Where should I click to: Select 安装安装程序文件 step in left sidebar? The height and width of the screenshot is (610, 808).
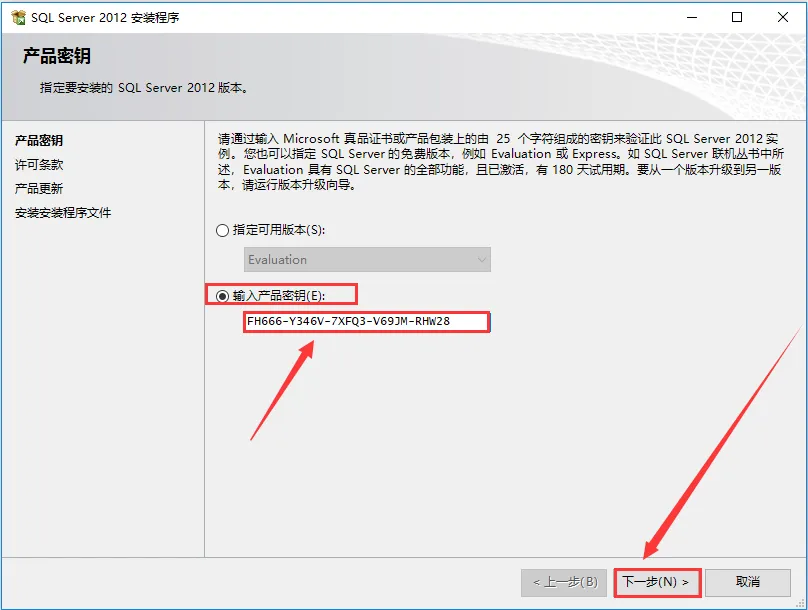[x=63, y=213]
